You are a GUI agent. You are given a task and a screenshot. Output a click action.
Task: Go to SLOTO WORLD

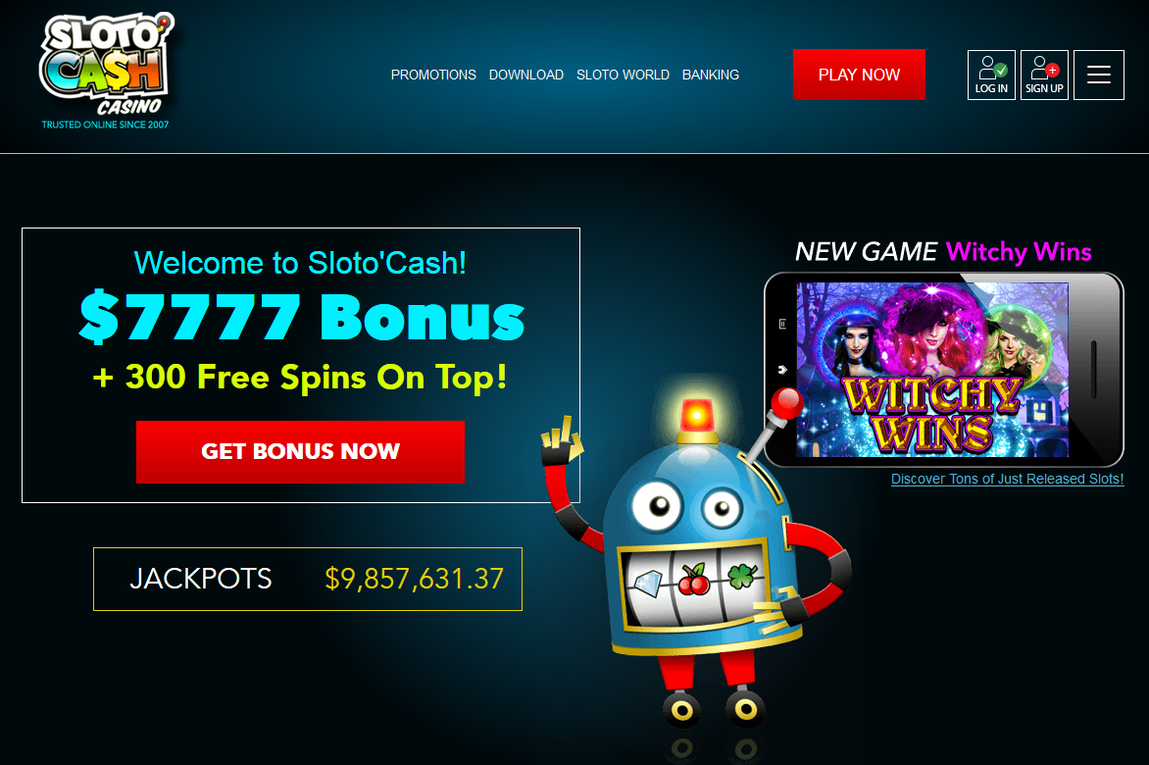(x=623, y=75)
